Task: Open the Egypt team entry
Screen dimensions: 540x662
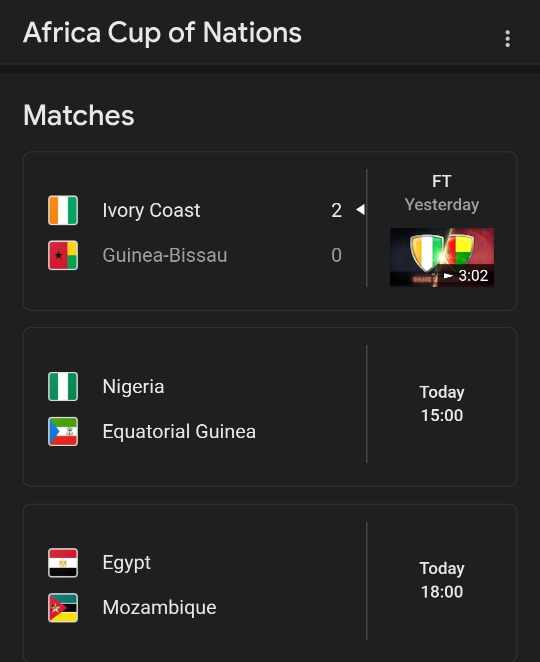Action: (x=127, y=563)
